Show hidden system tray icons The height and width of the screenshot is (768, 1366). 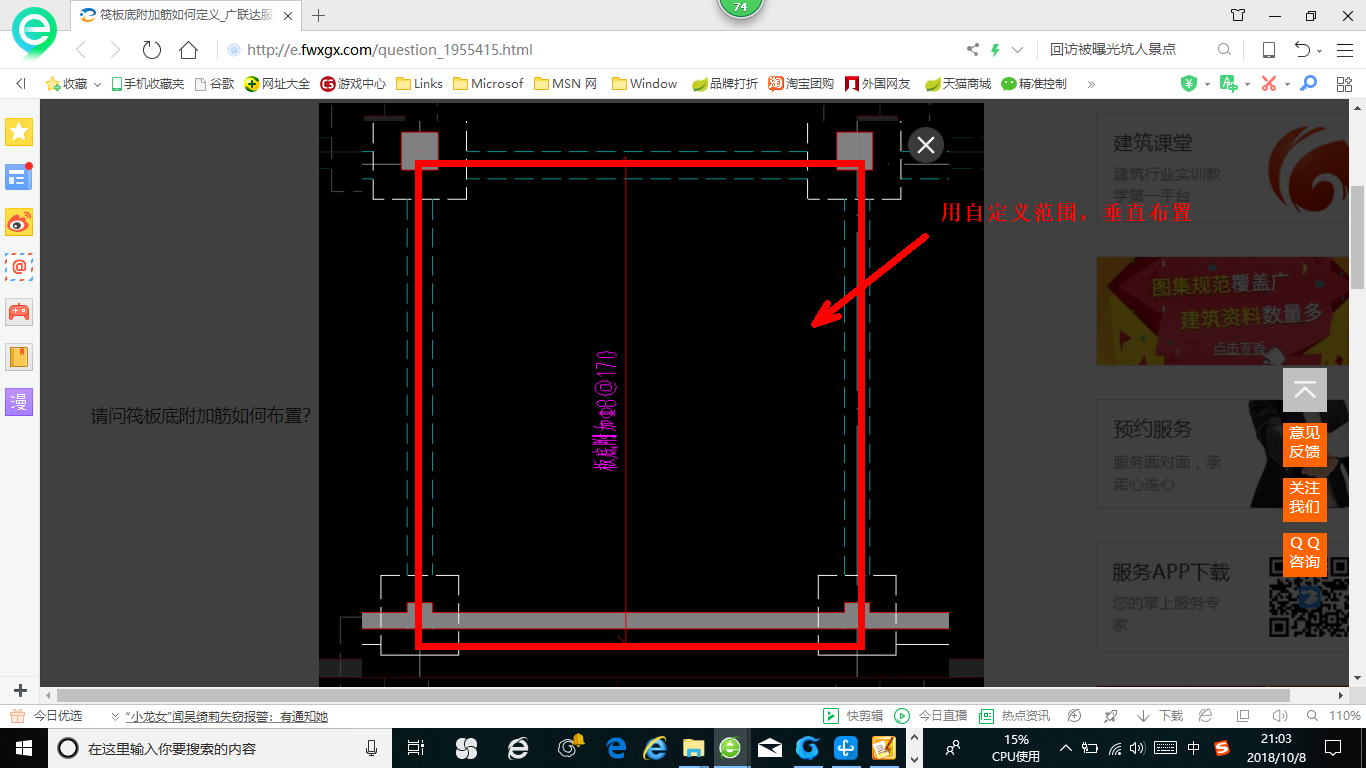click(x=1066, y=748)
